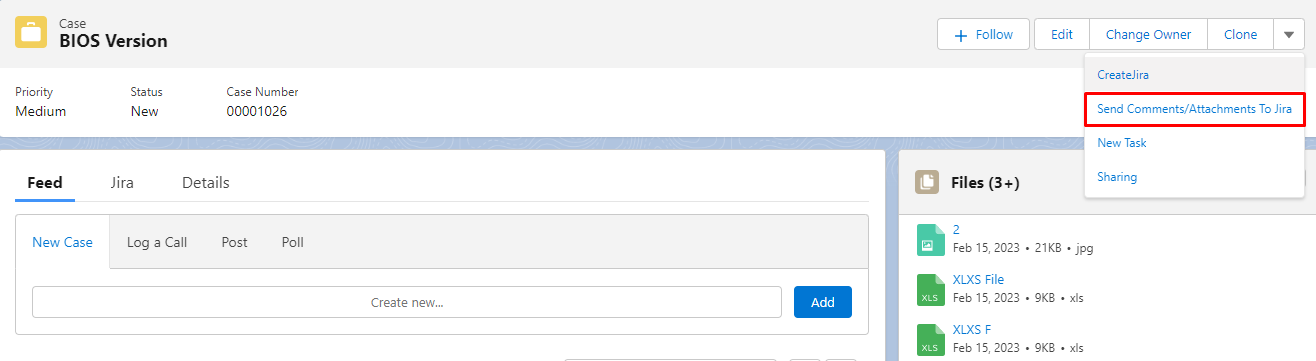Click the yellow Case briefcase icon

[x=30, y=33]
